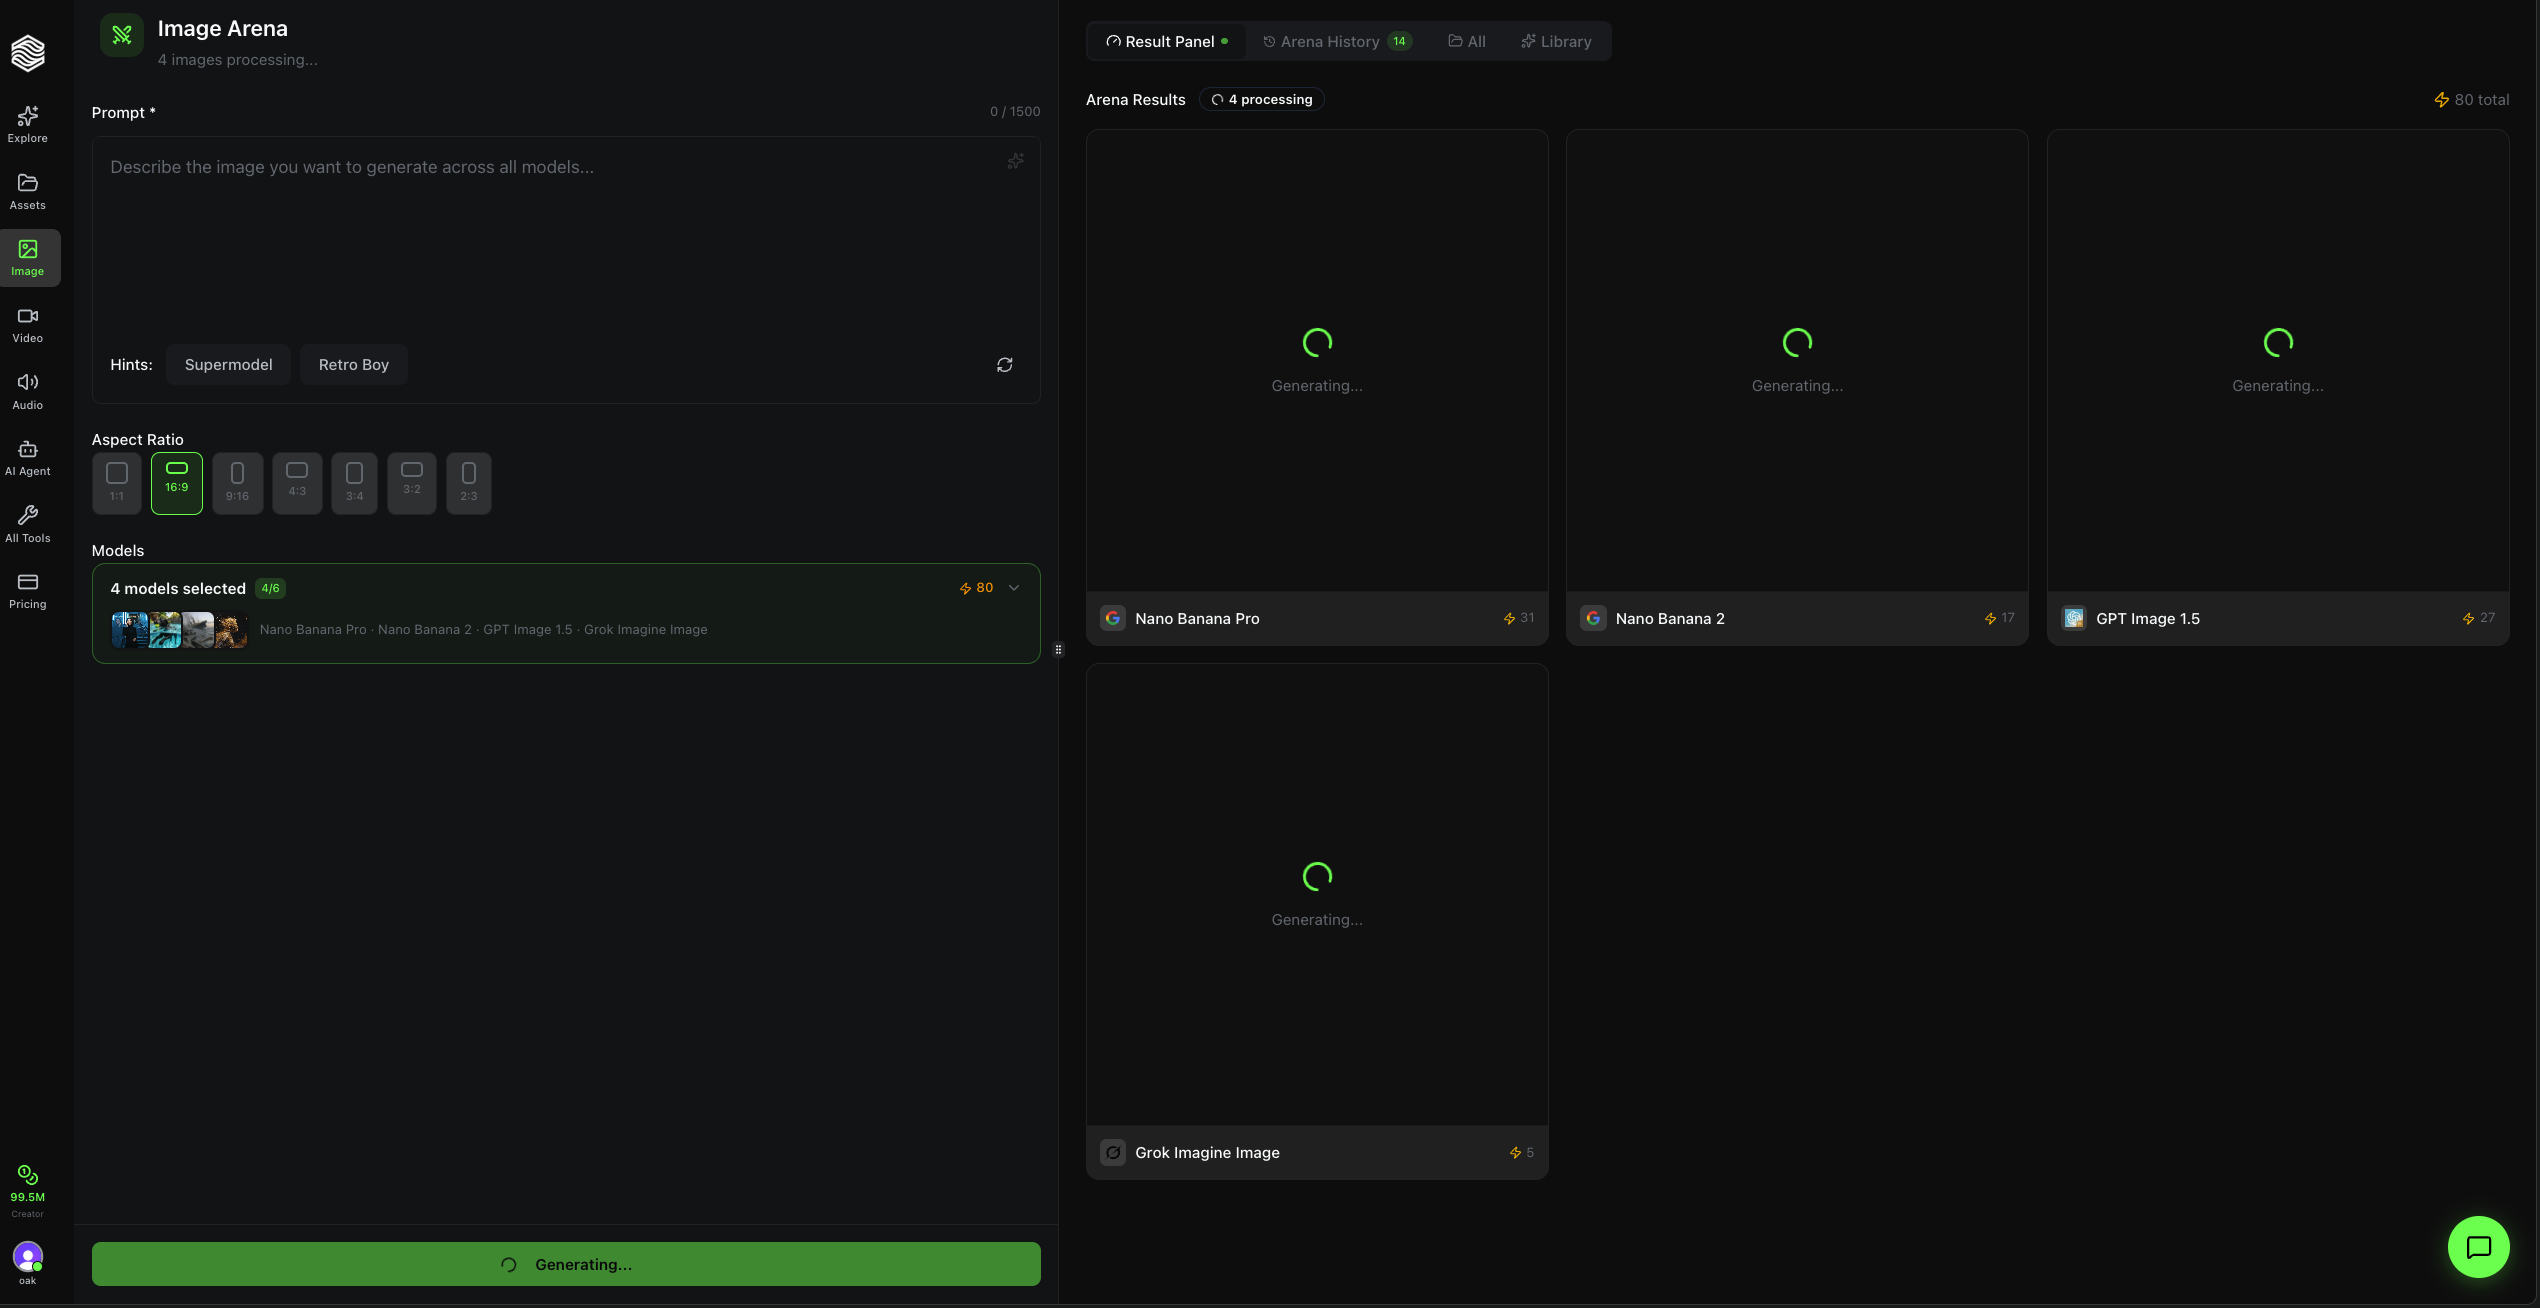This screenshot has width=2540, height=1308.
Task: Click the prompt enhance sparkle icon
Action: tap(1015, 160)
